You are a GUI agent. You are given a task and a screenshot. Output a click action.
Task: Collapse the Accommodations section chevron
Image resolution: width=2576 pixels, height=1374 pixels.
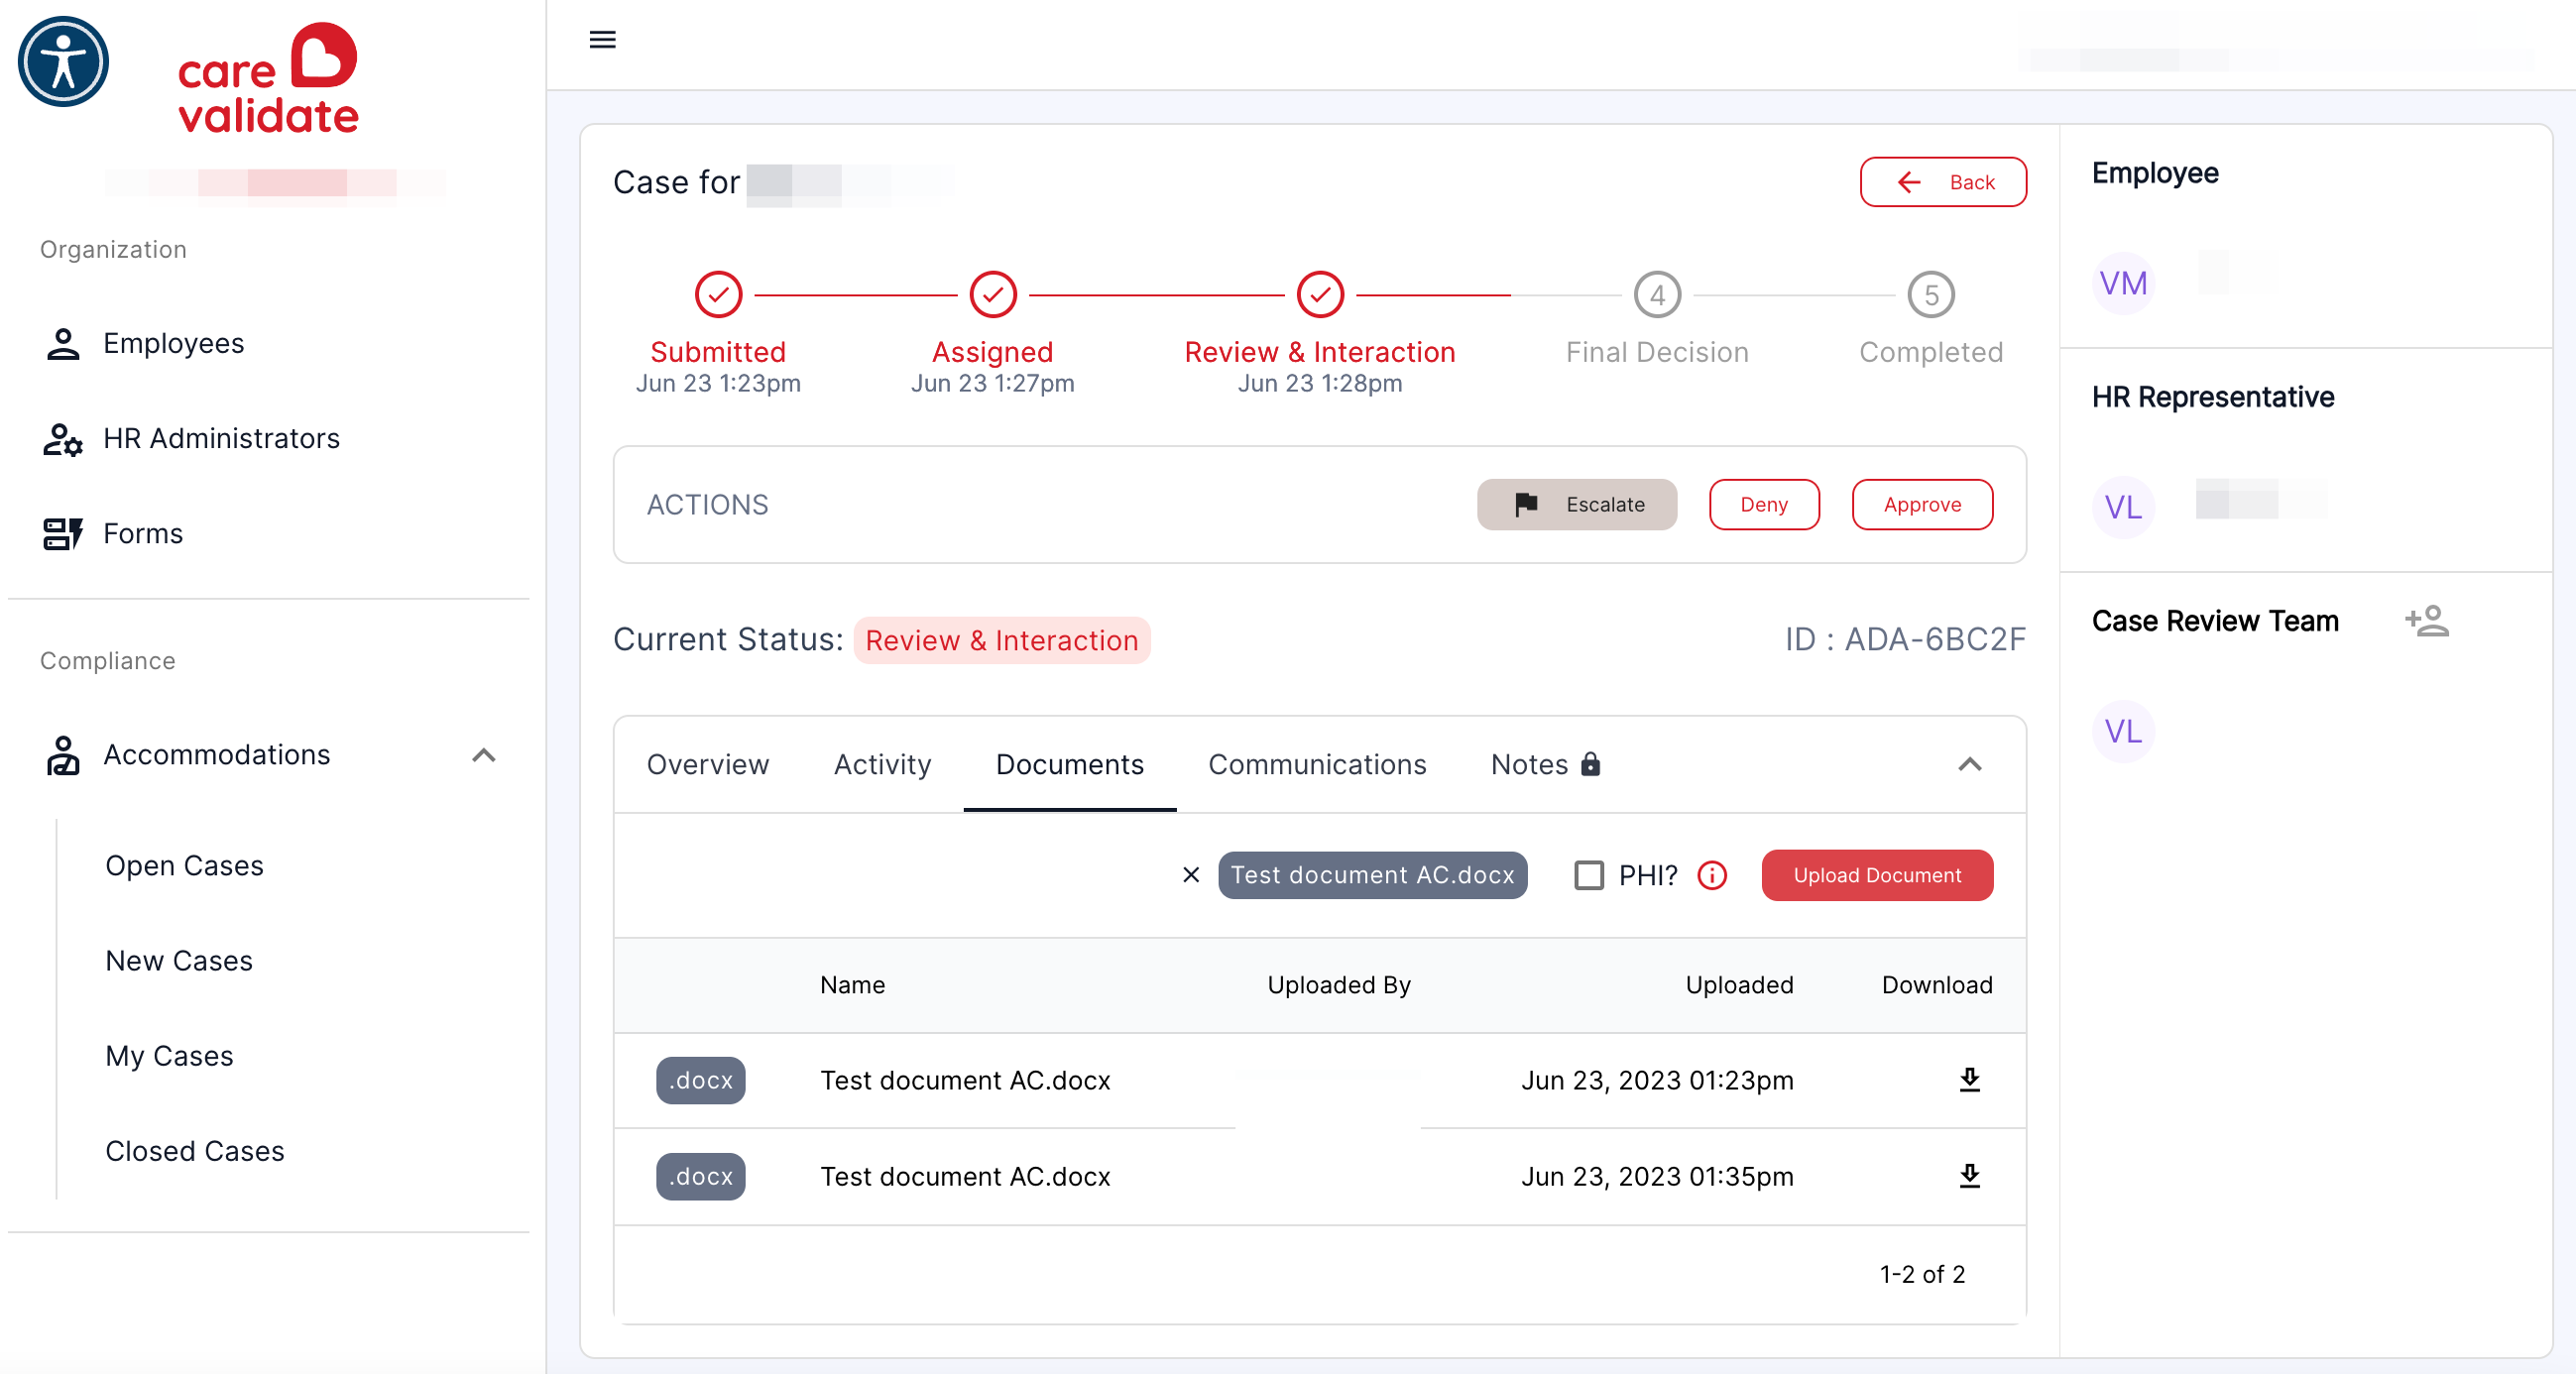(x=484, y=754)
